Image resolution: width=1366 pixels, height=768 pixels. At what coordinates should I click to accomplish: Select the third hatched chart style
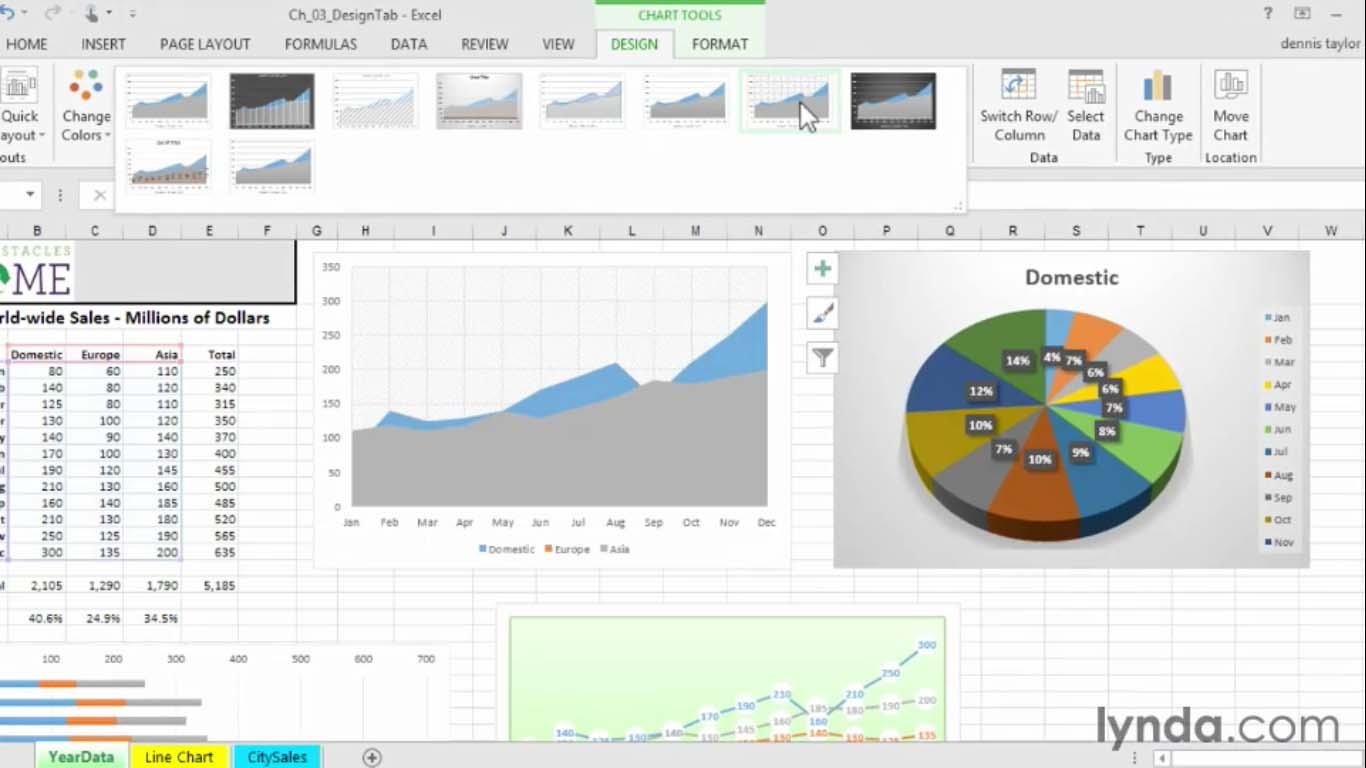376,101
